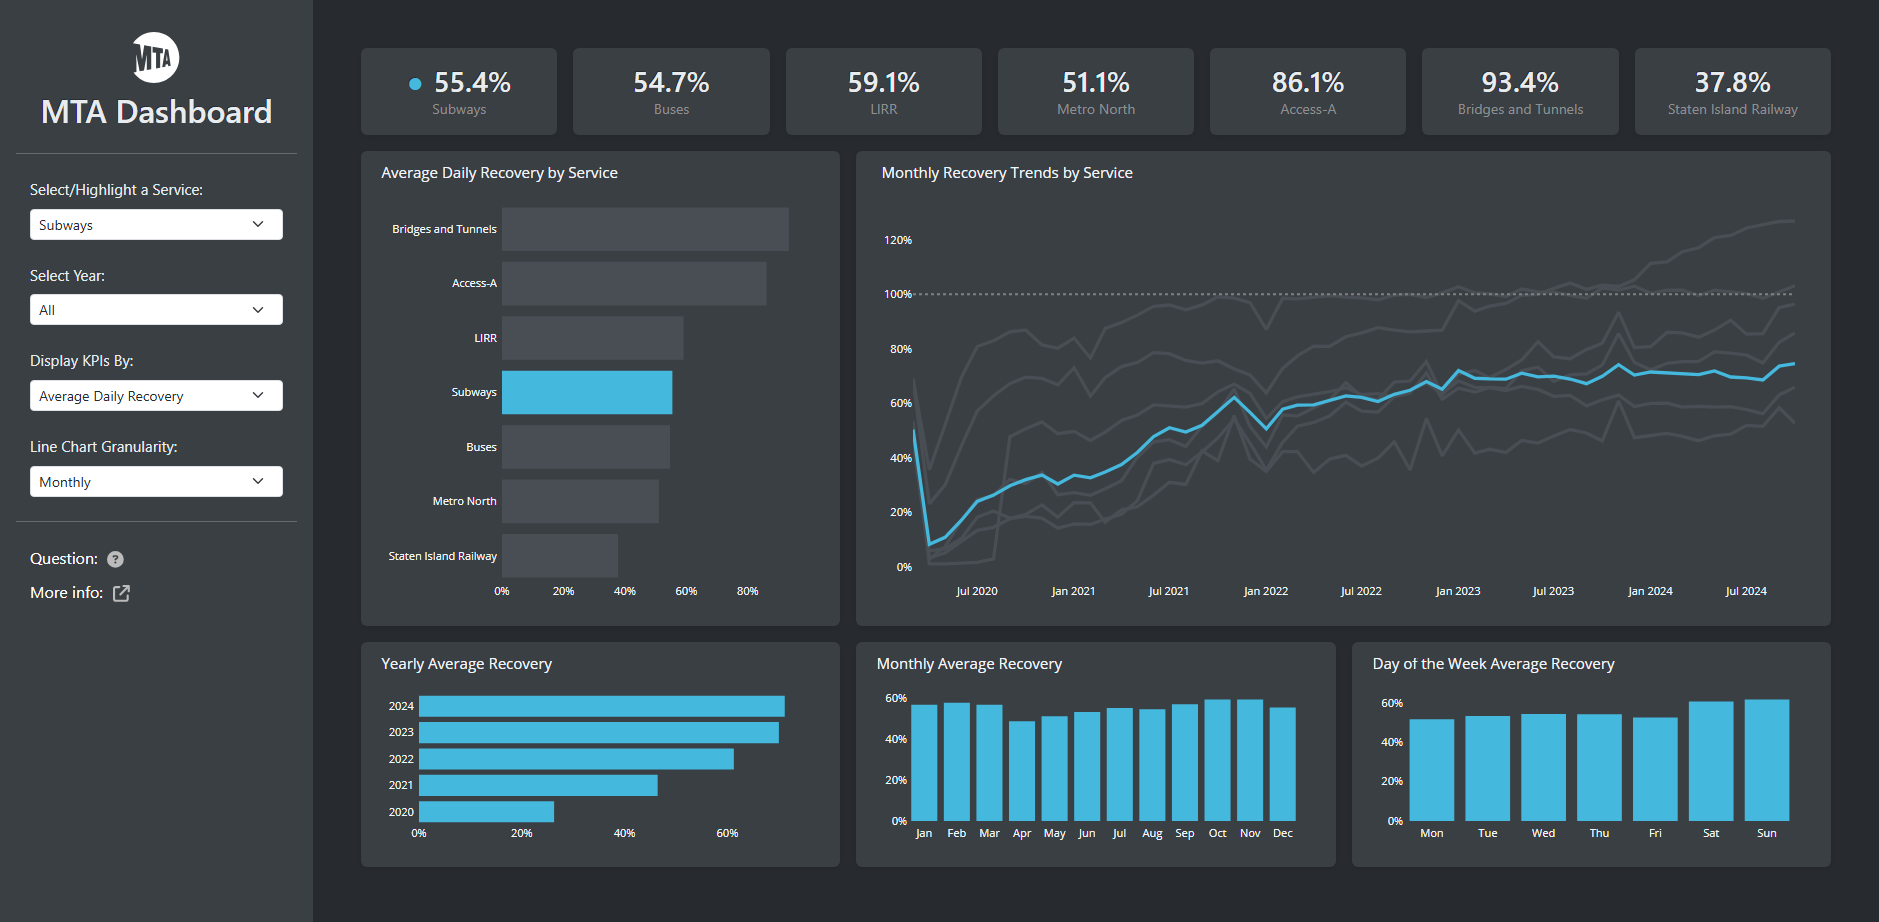Click the Feb monthly average bar
This screenshot has height=922, width=1879.
(x=957, y=762)
